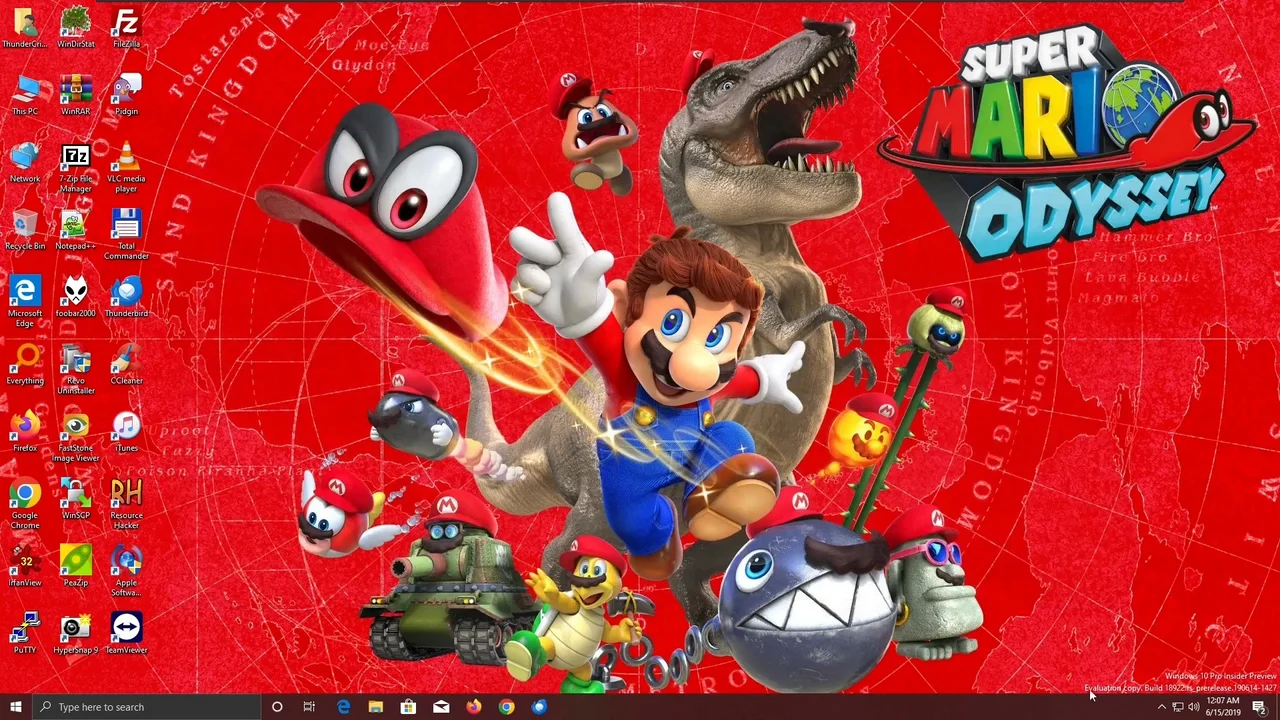
Task: Select the HyperSnap 9 desktop shortcut
Action: coord(76,633)
